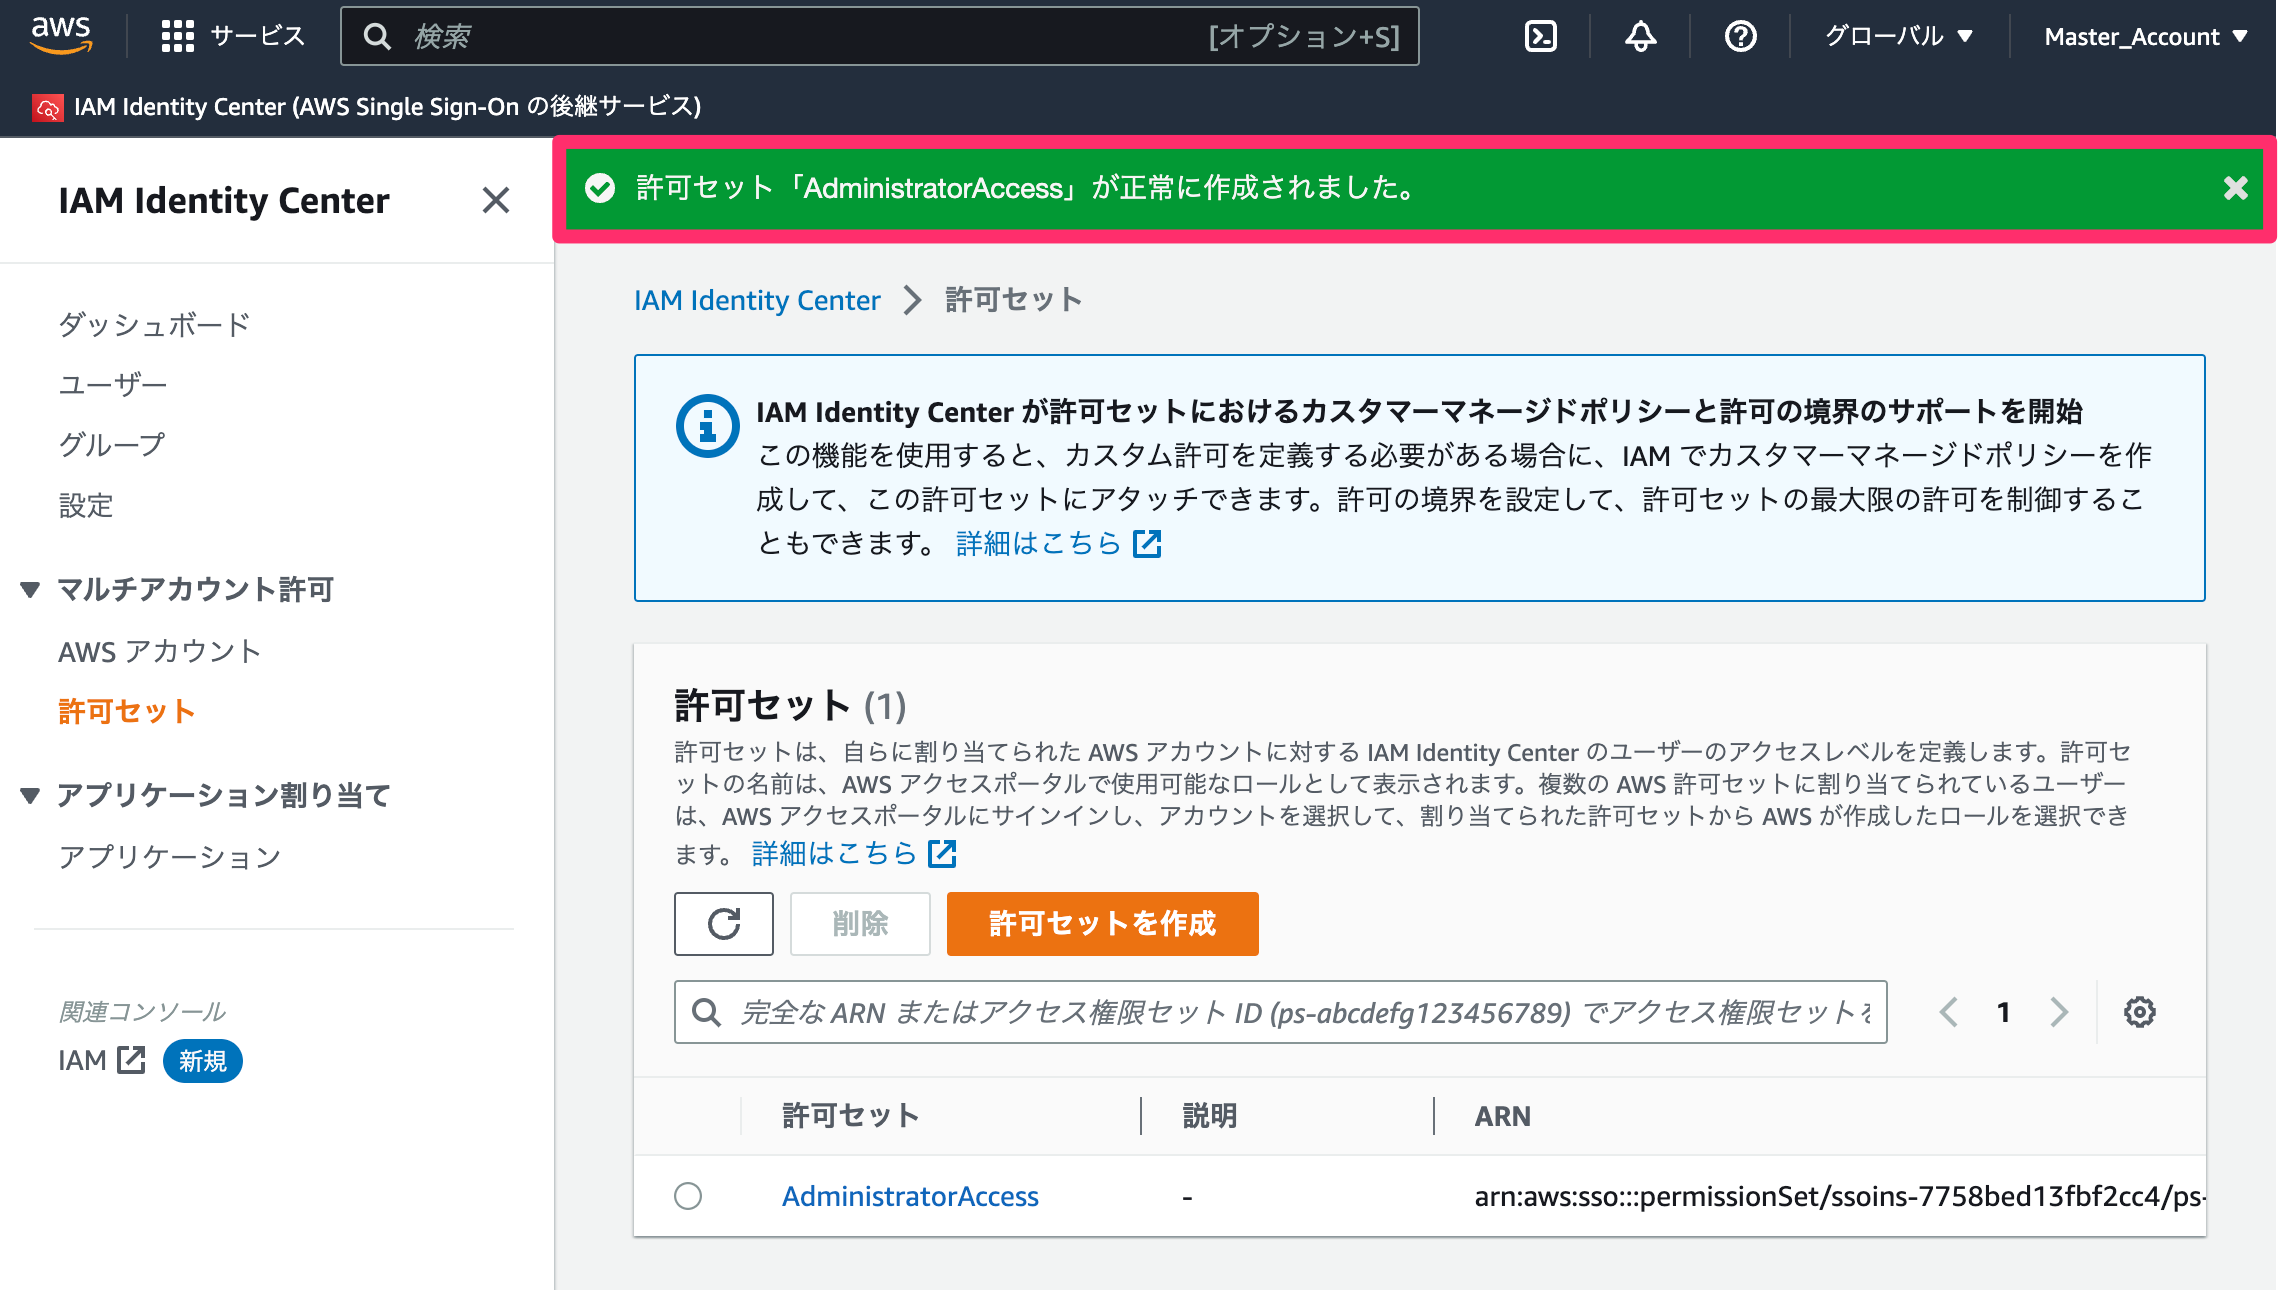Close the IAM Identity Center sidebar
This screenshot has height=1290, width=2278.
coord(495,200)
